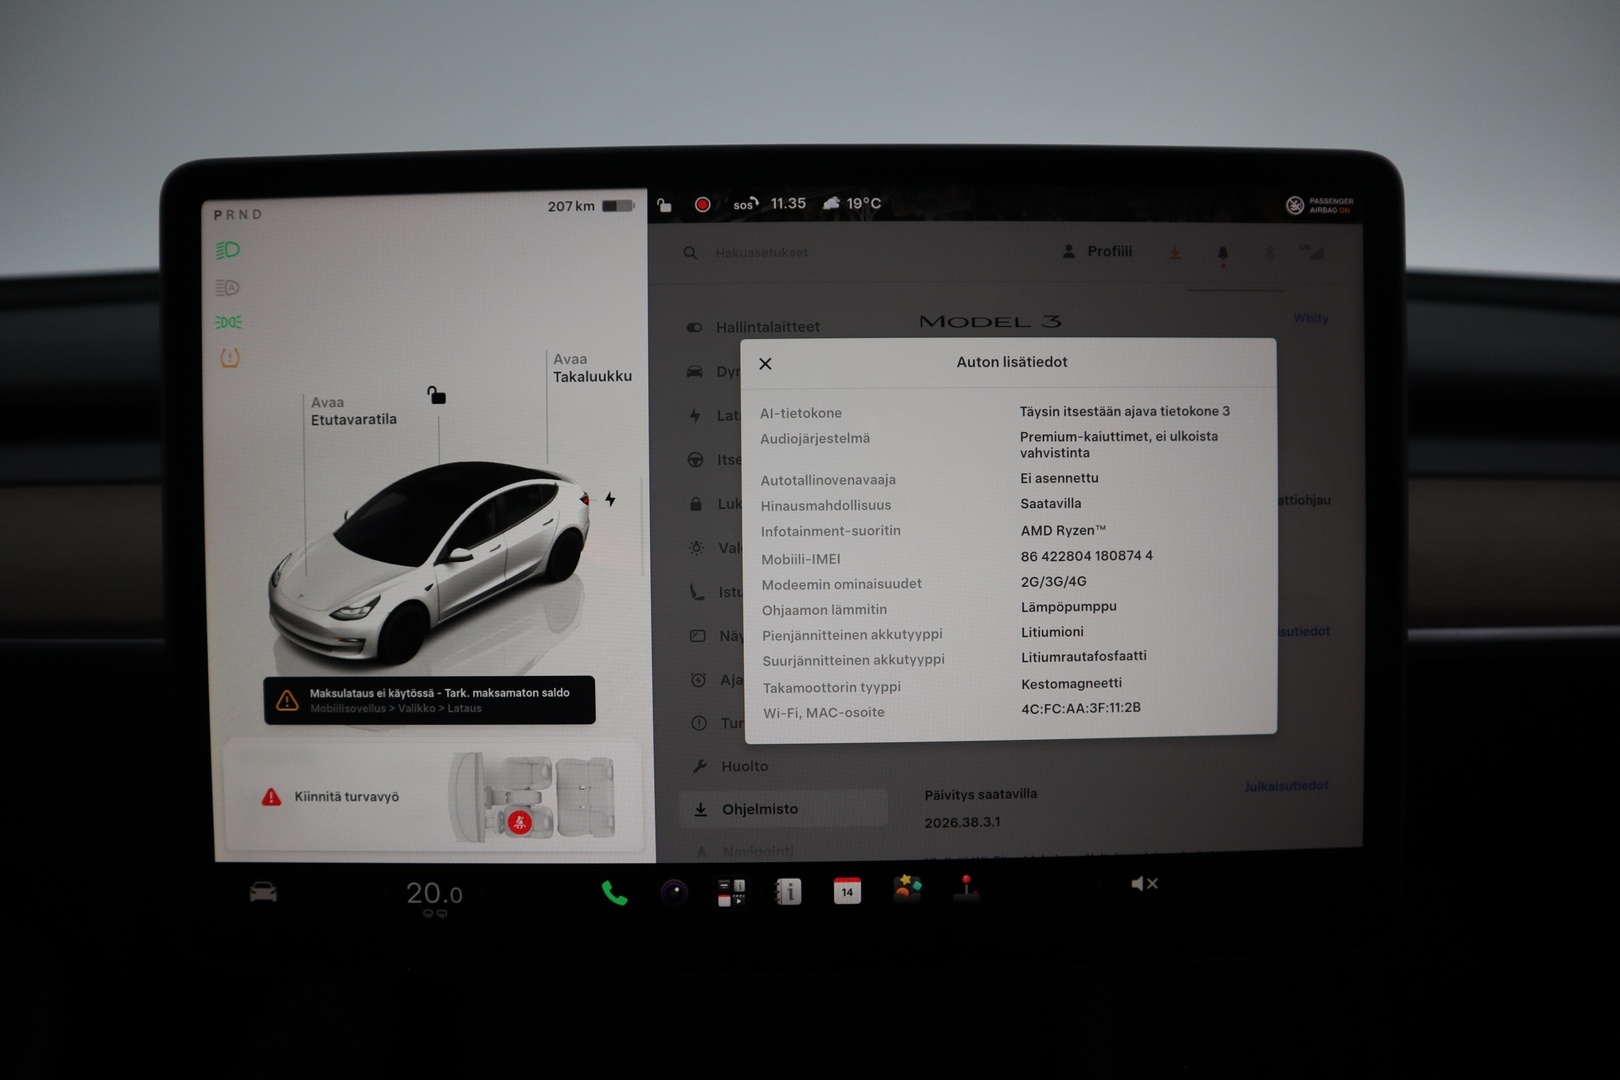
Task: Select the Mobiili-IMEI value 86 422804 180874 4
Action: (x=1086, y=556)
